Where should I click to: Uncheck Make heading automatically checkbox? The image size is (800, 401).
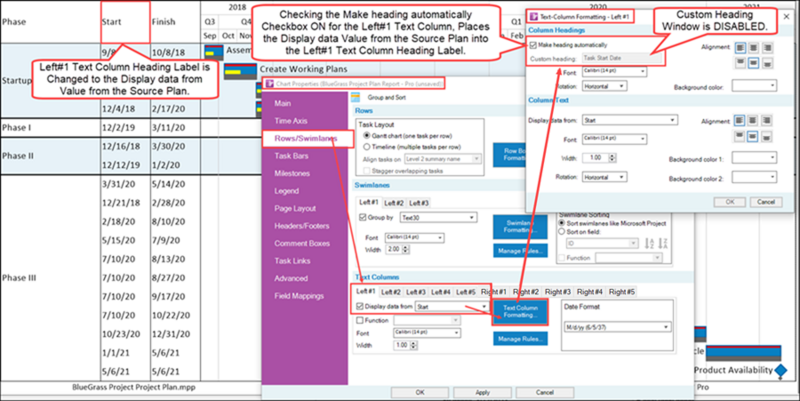point(533,45)
